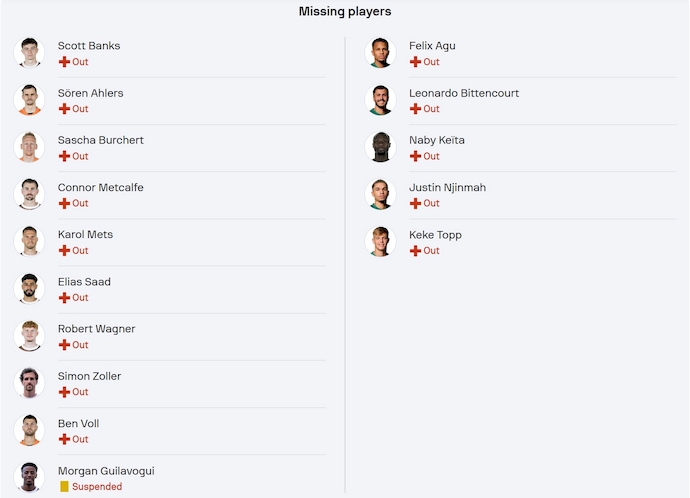Screen dimensions: 690x498
Task: Click the Out cross icon for Ben Voll
Action: tap(64, 439)
